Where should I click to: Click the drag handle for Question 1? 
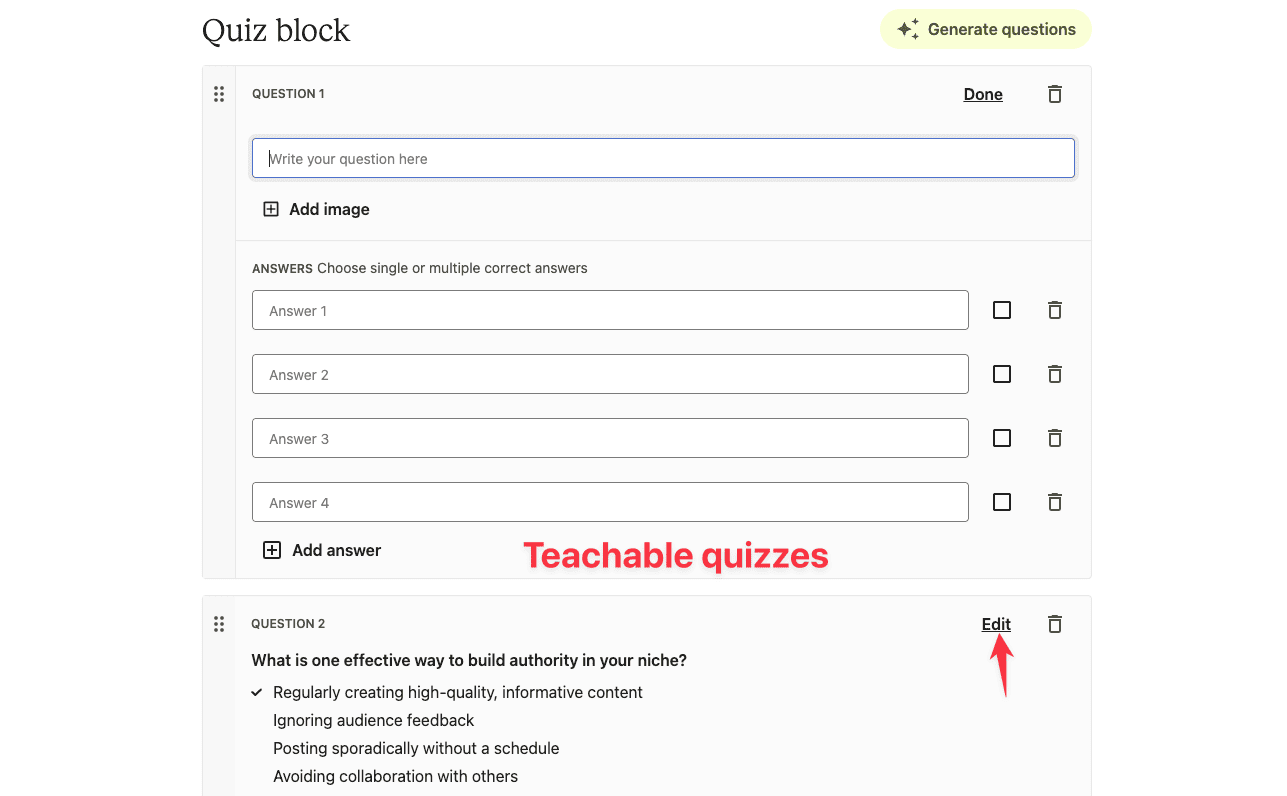pos(219,94)
